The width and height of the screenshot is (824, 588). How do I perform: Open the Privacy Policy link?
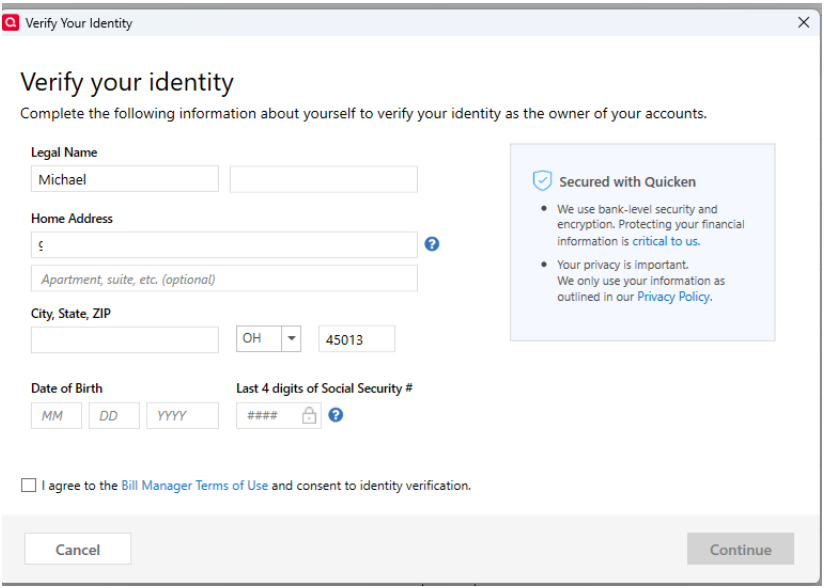(673, 297)
